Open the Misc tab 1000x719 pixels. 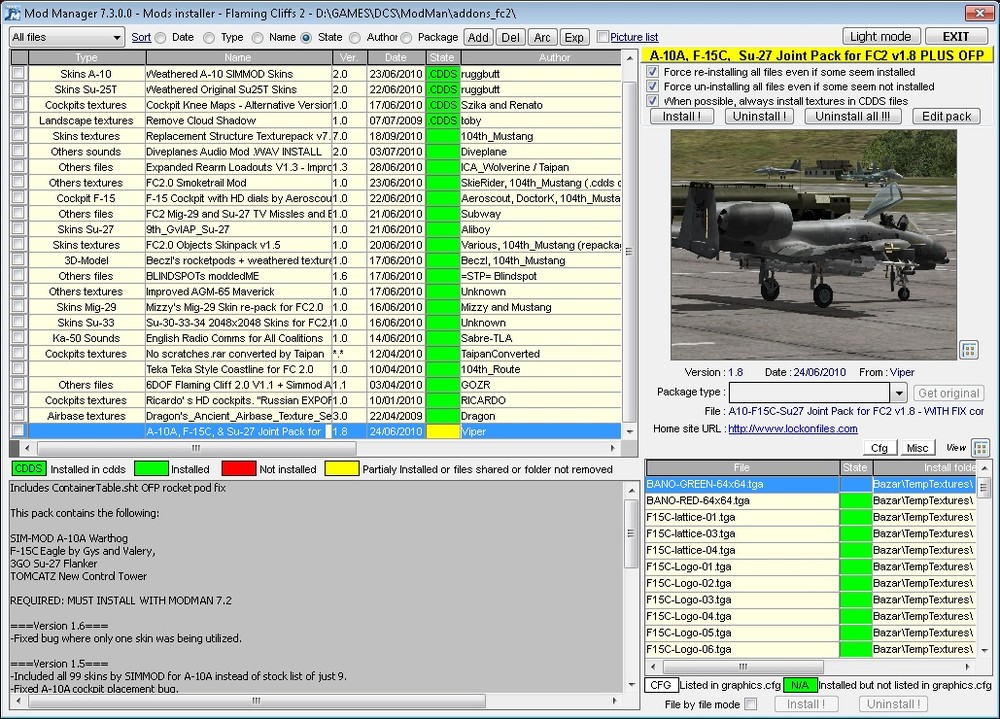pyautogui.click(x=917, y=448)
